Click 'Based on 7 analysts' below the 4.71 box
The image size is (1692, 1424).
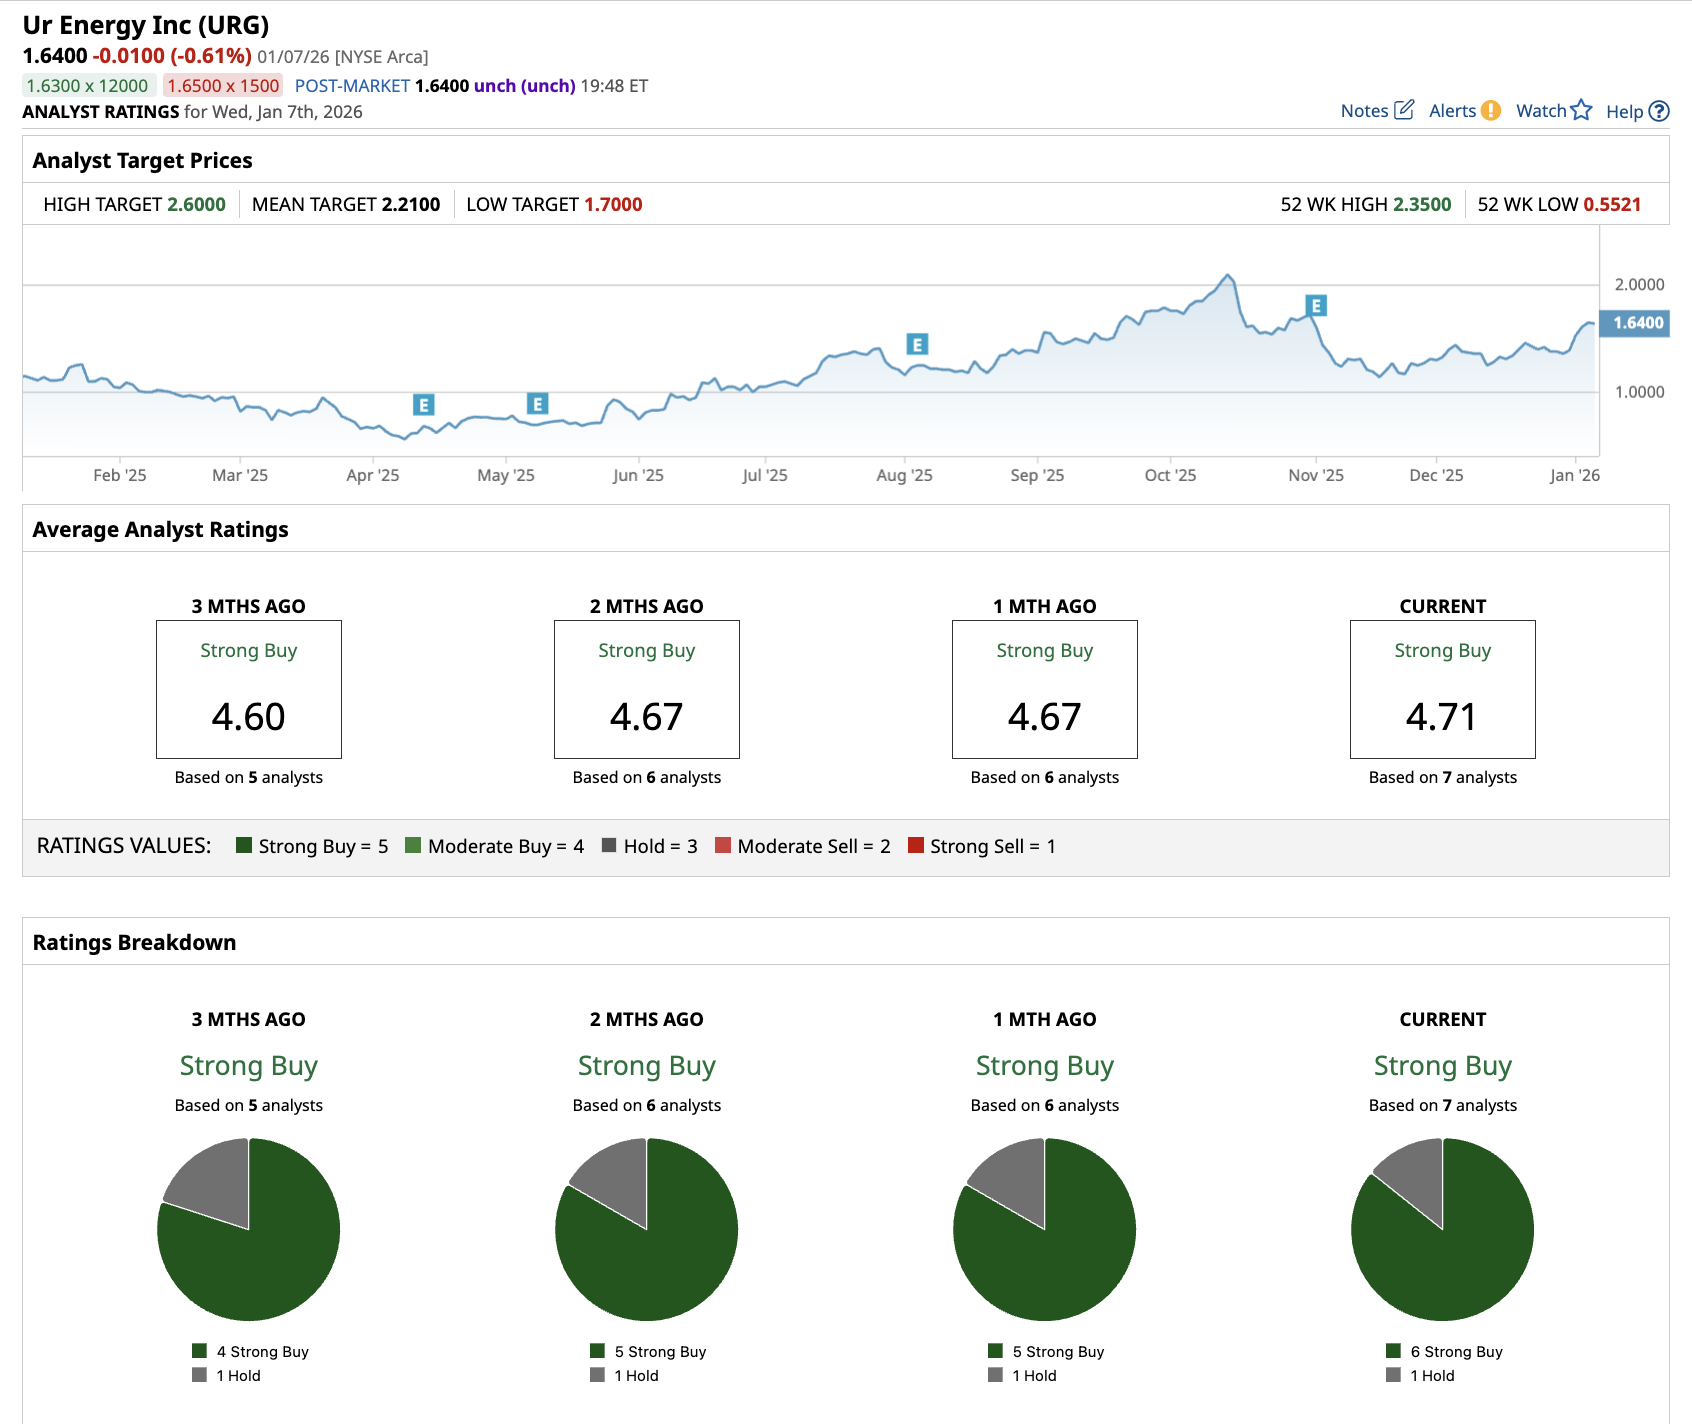(x=1443, y=777)
